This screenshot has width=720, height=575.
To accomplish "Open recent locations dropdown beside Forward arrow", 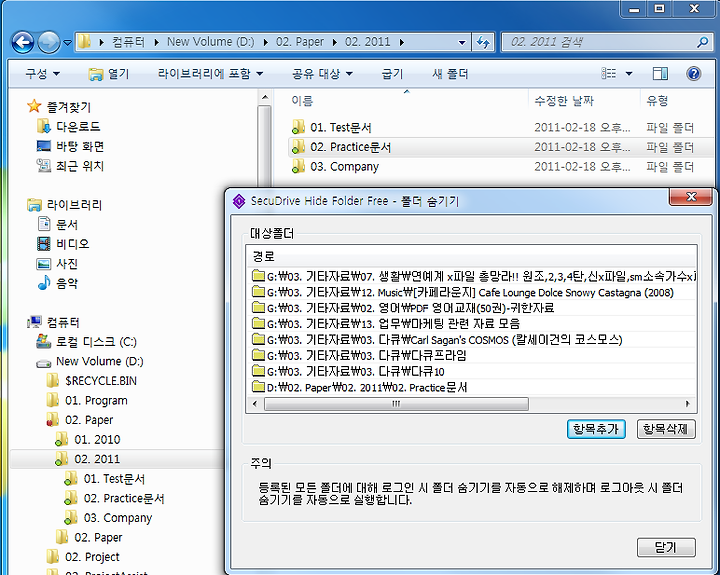I will point(68,43).
